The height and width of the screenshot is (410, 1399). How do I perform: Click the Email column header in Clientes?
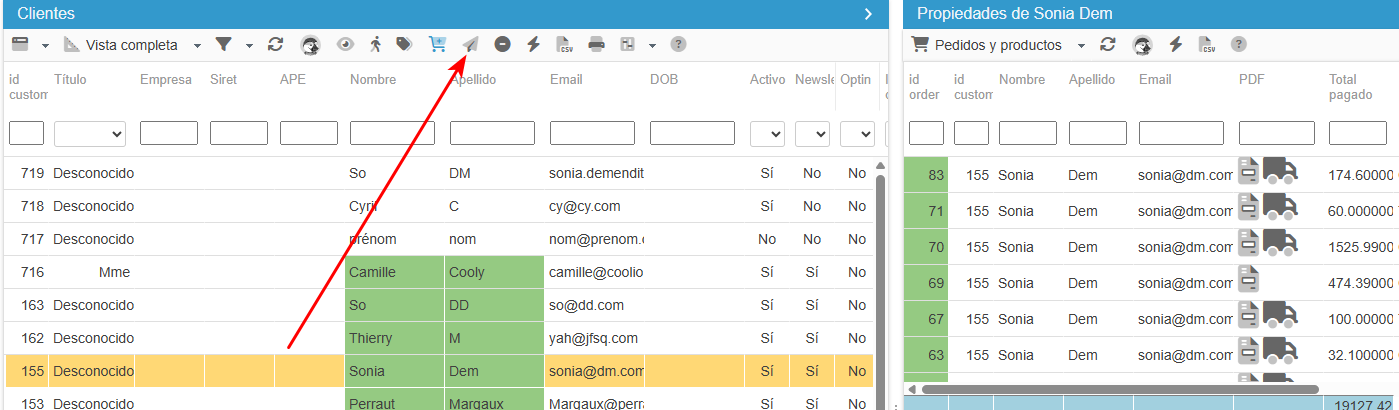(566, 80)
